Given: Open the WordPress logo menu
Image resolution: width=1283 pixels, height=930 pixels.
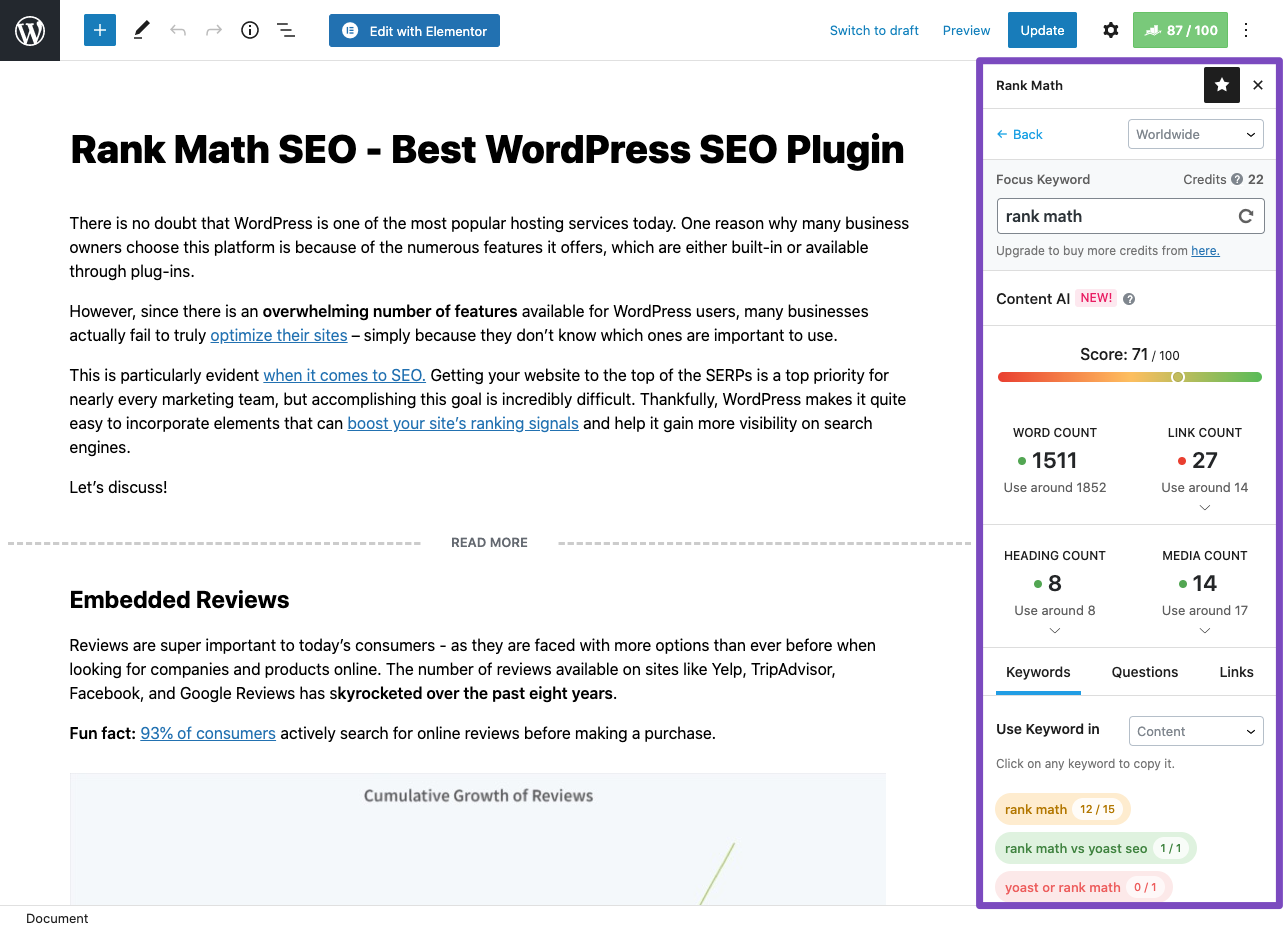Looking at the screenshot, I should pos(30,30).
